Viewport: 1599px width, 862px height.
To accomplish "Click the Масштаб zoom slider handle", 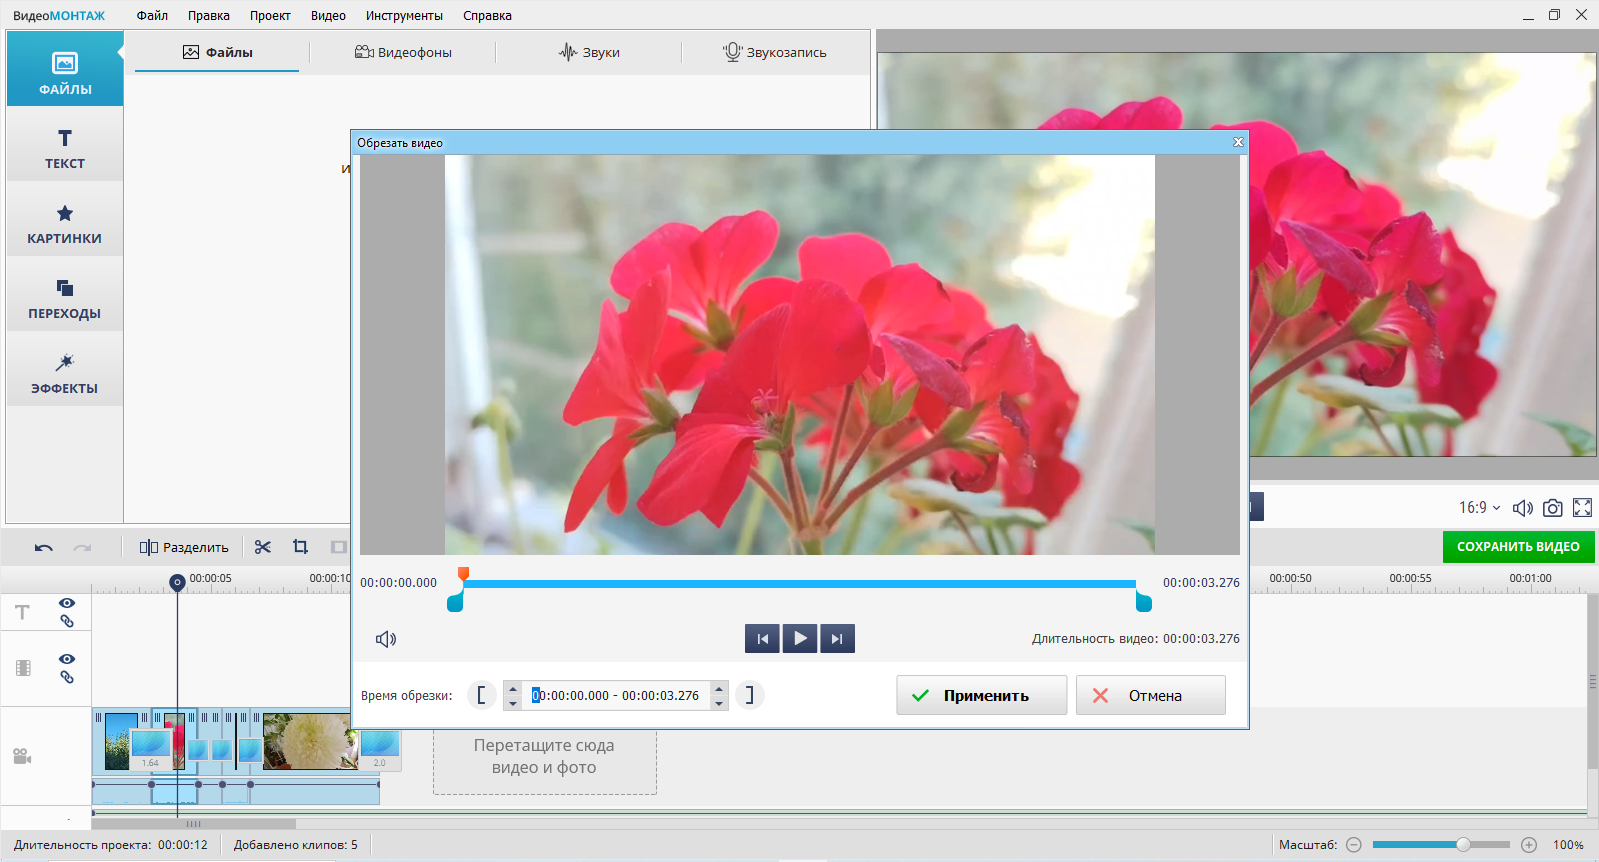I will pyautogui.click(x=1463, y=845).
